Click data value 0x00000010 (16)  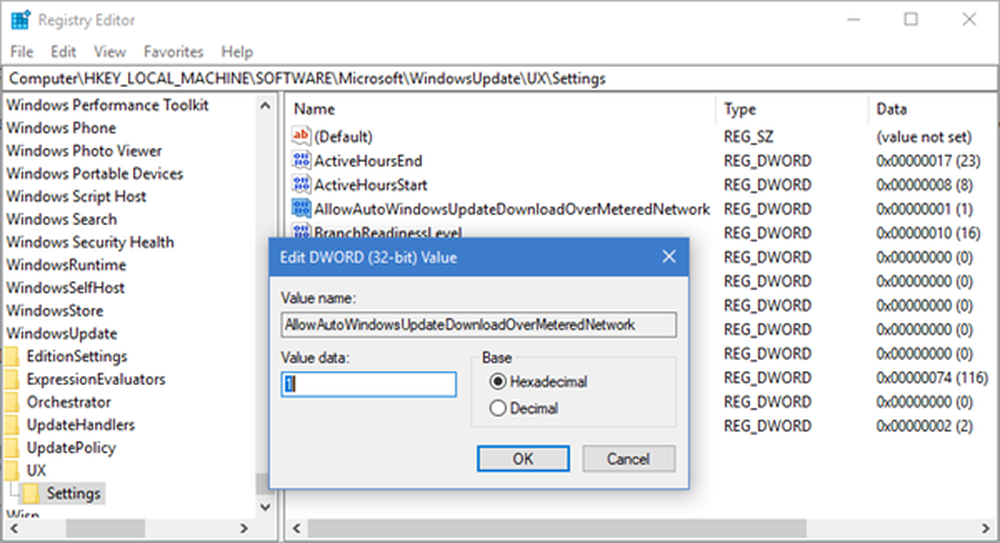[928, 233]
